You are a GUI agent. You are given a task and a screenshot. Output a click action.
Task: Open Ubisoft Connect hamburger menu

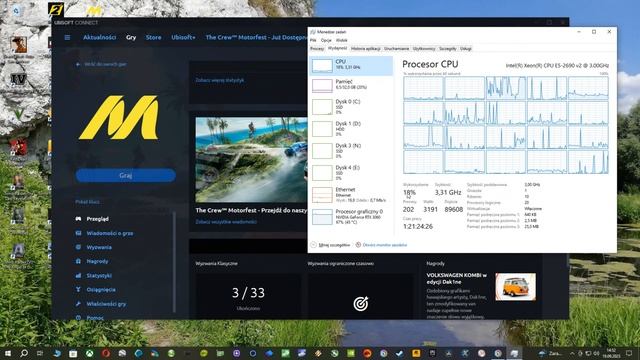(x=67, y=38)
